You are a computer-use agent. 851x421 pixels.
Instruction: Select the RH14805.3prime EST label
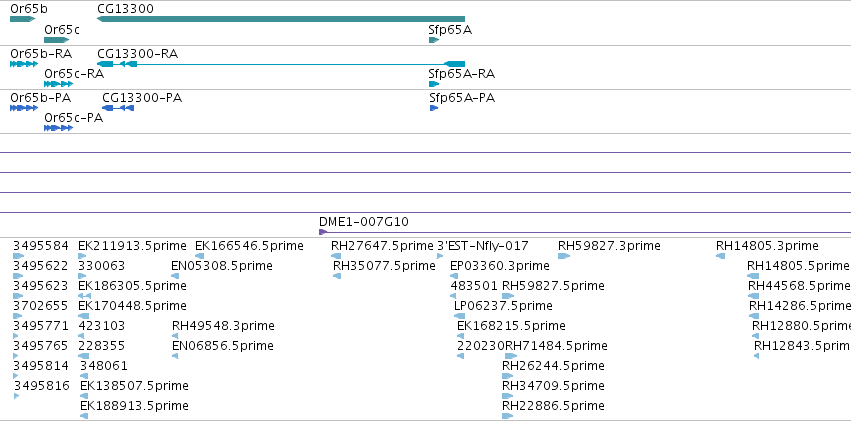(x=767, y=246)
